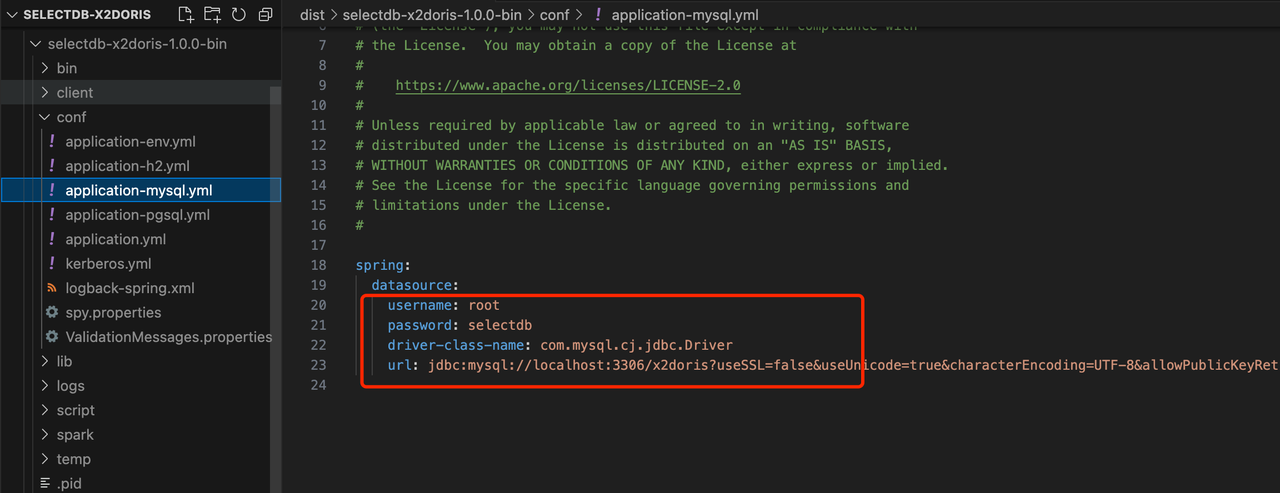Select the dist breadcrumb segment
Viewport: 1280px width, 493px height.
coord(312,15)
